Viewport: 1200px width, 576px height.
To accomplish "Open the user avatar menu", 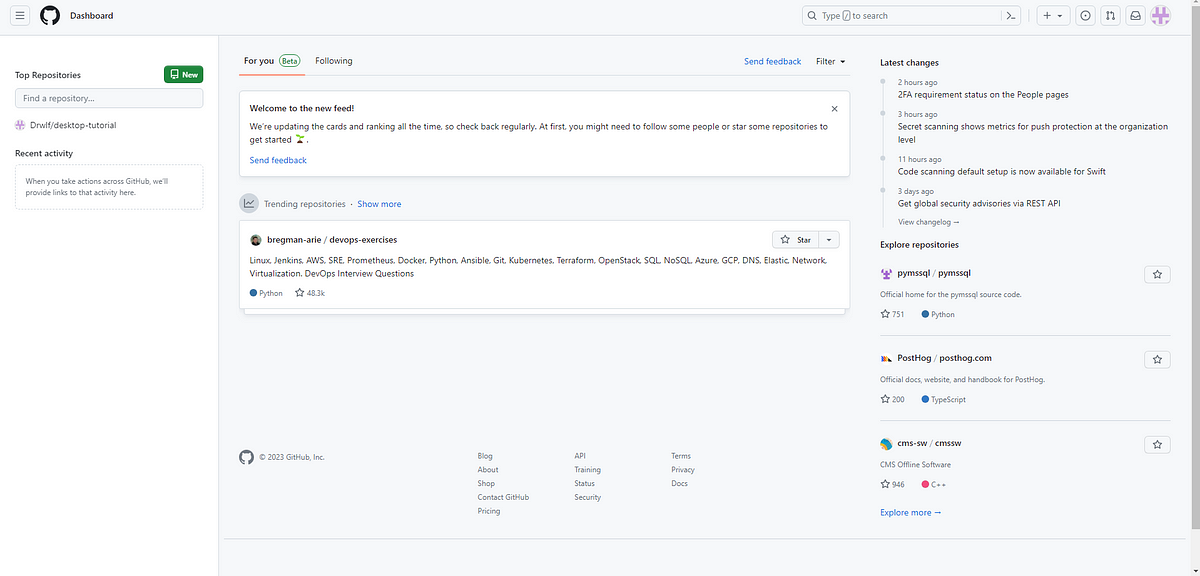I will 1160,16.
